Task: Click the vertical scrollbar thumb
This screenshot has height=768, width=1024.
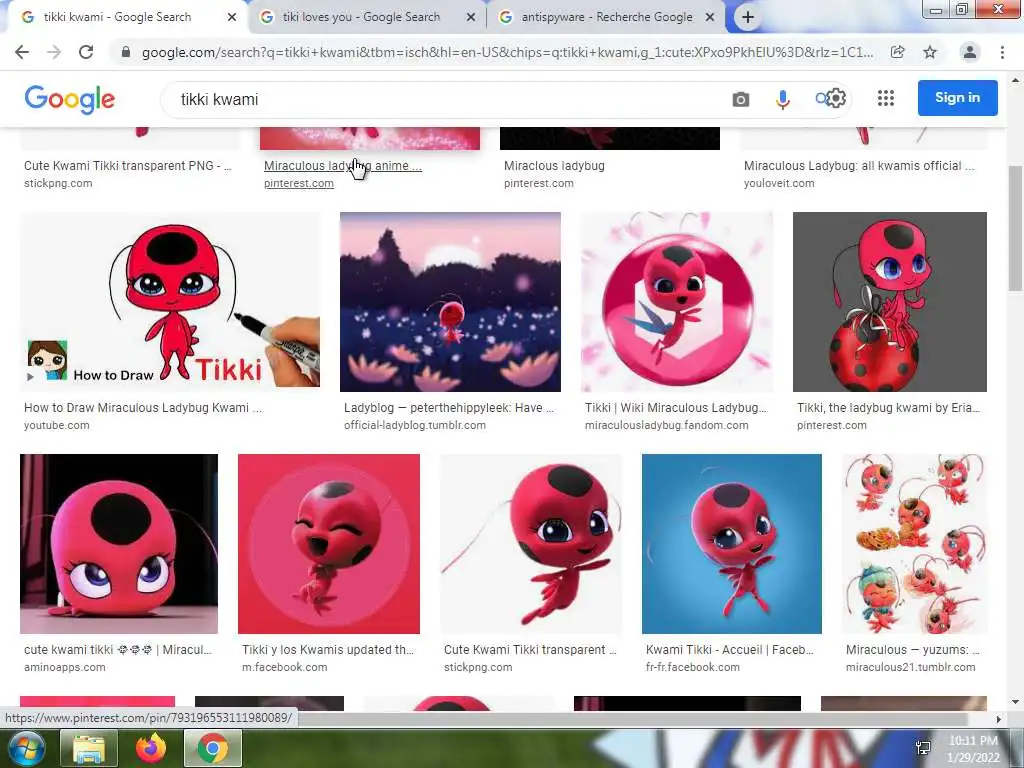Action: pos(1015,229)
